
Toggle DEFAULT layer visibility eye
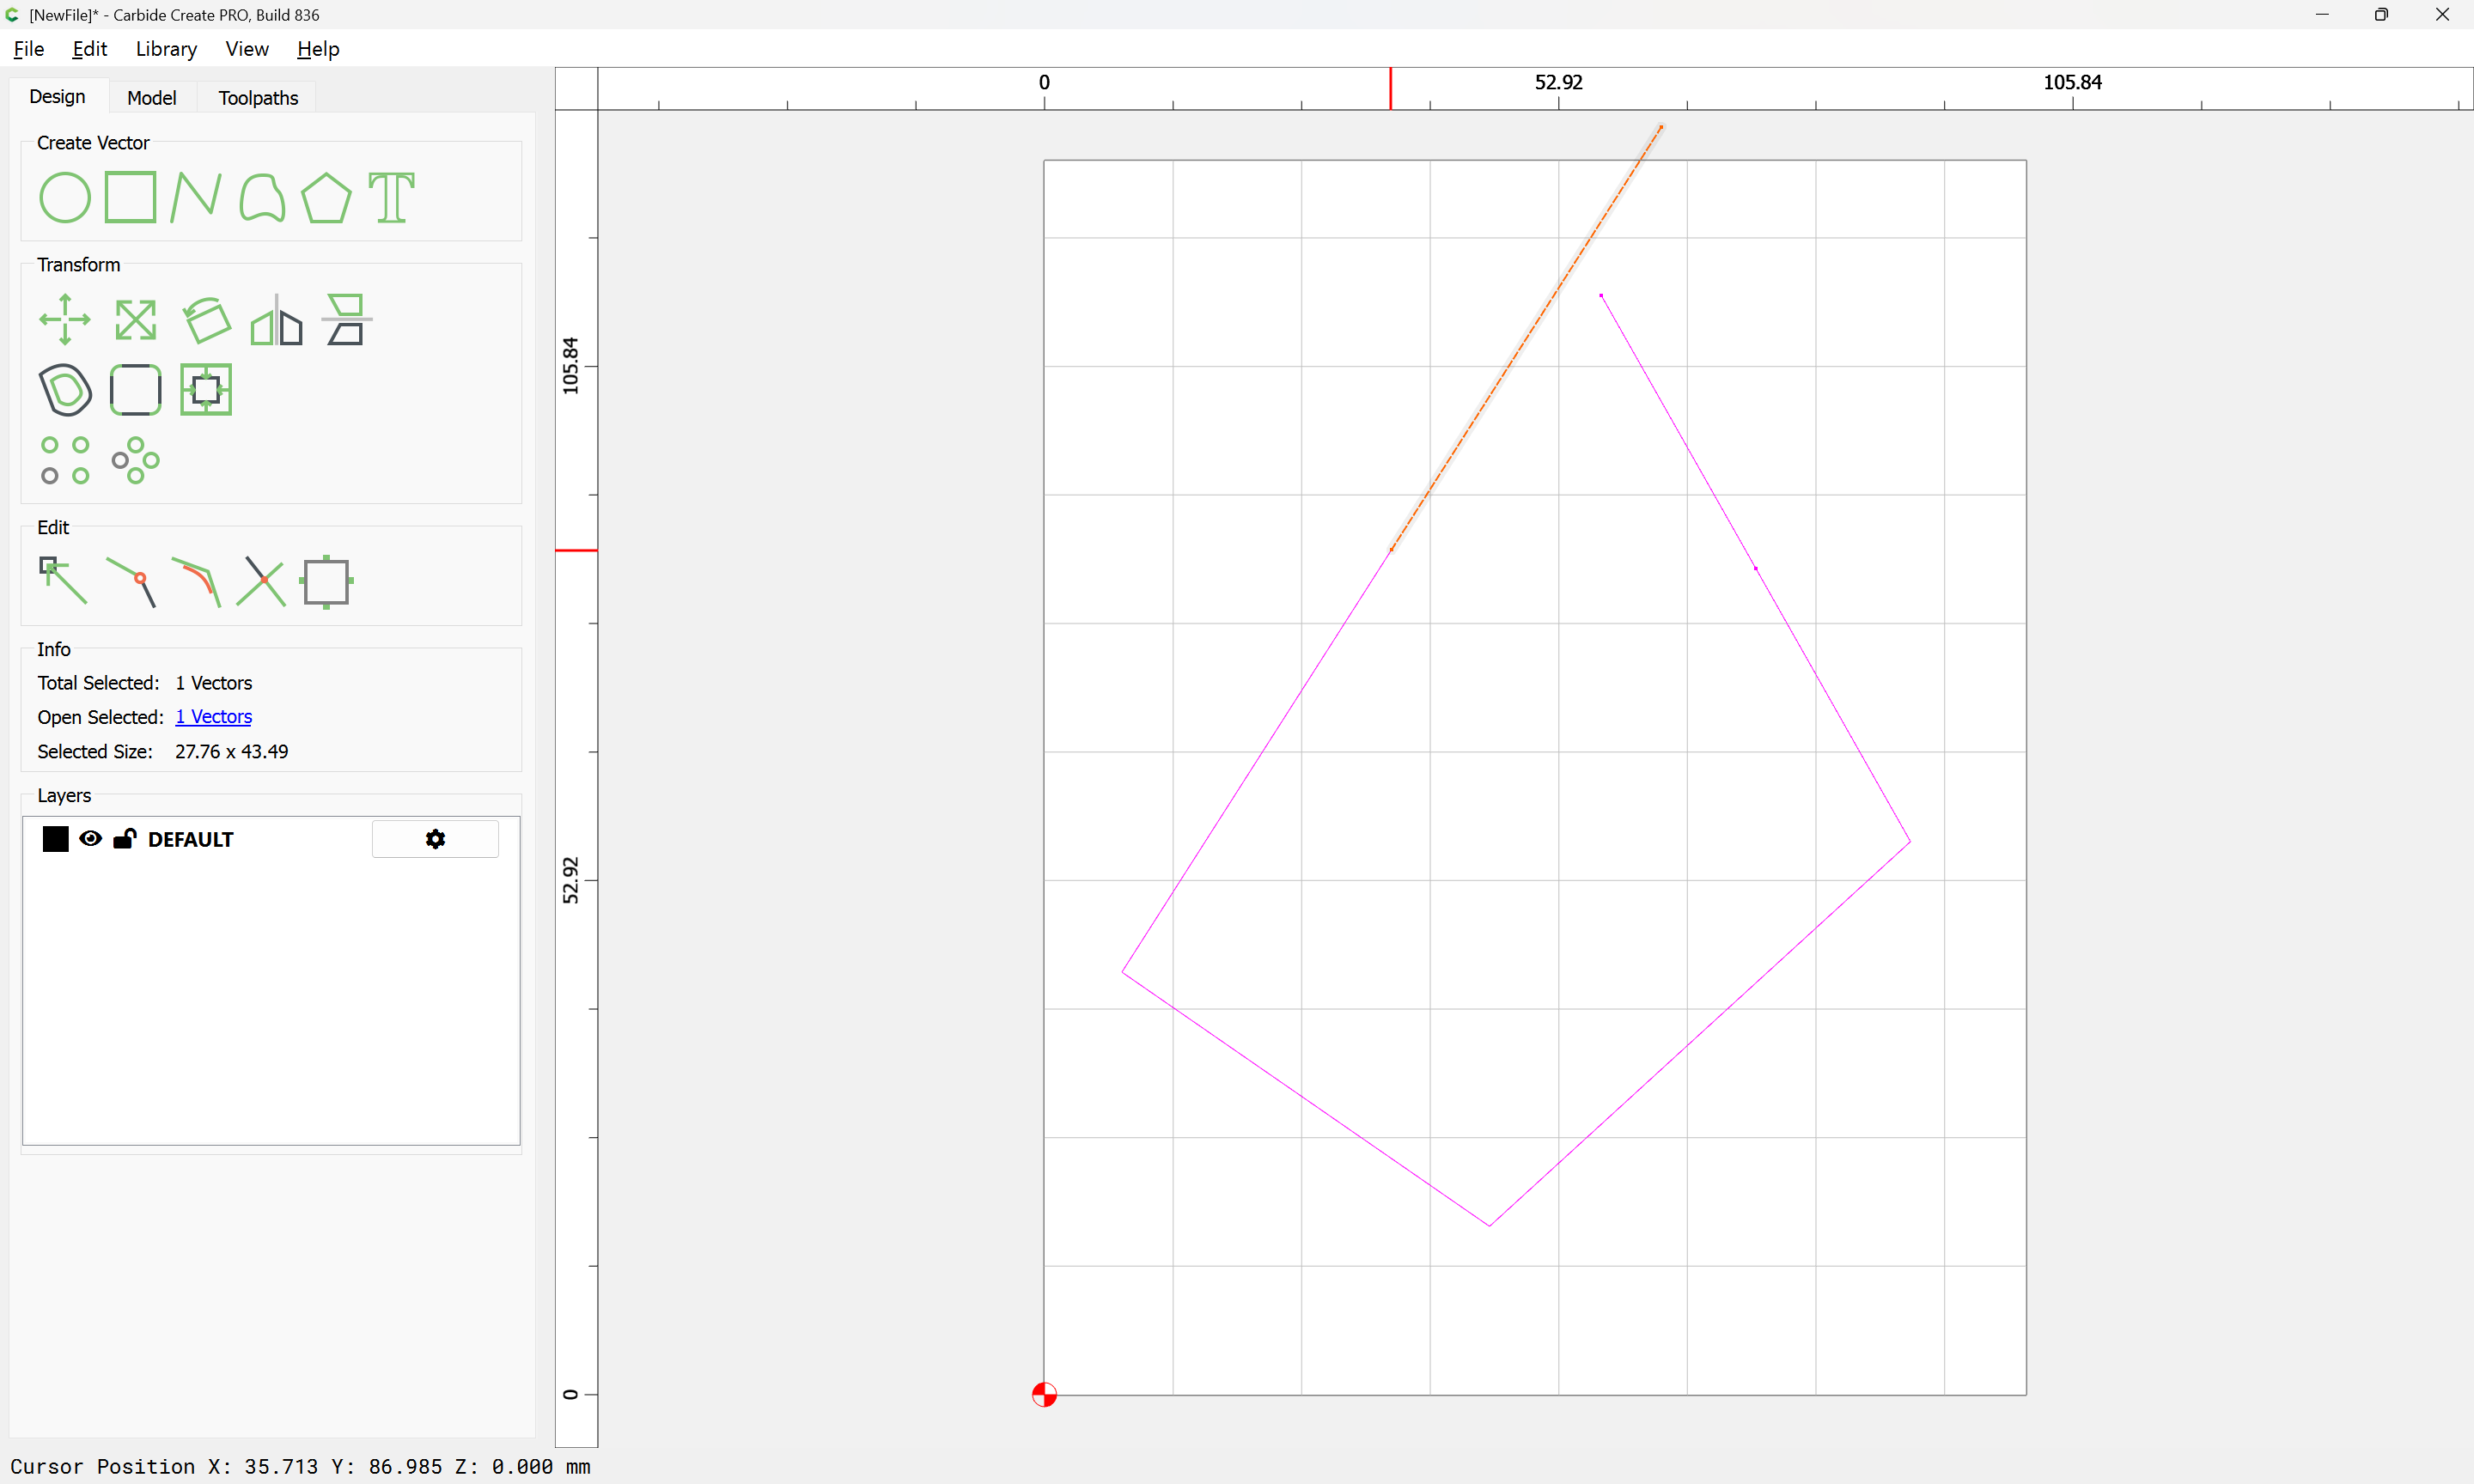point(90,839)
